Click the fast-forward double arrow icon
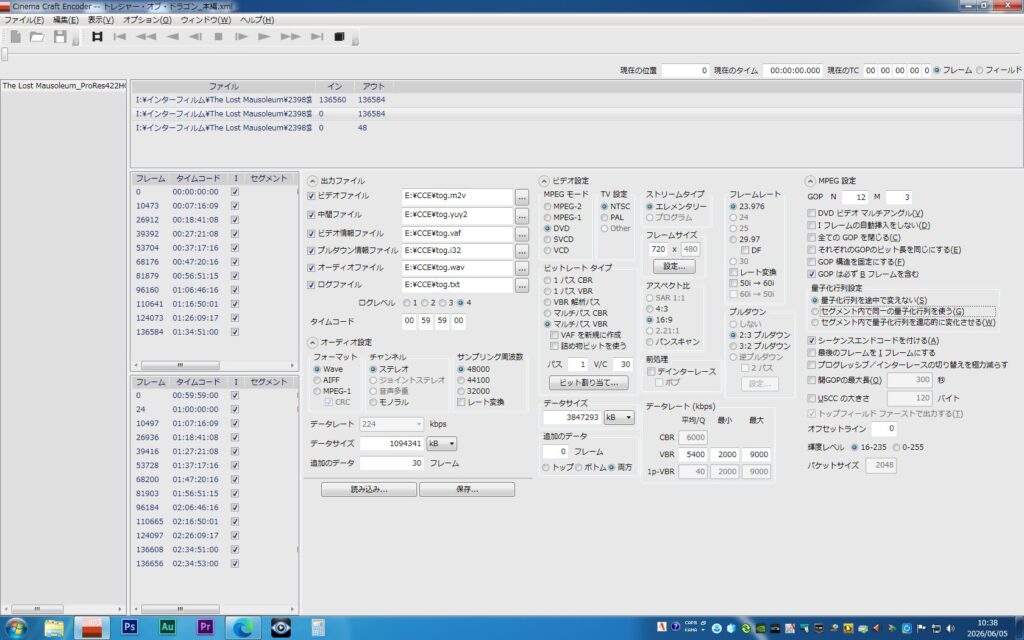The height and width of the screenshot is (640, 1024). [291, 37]
